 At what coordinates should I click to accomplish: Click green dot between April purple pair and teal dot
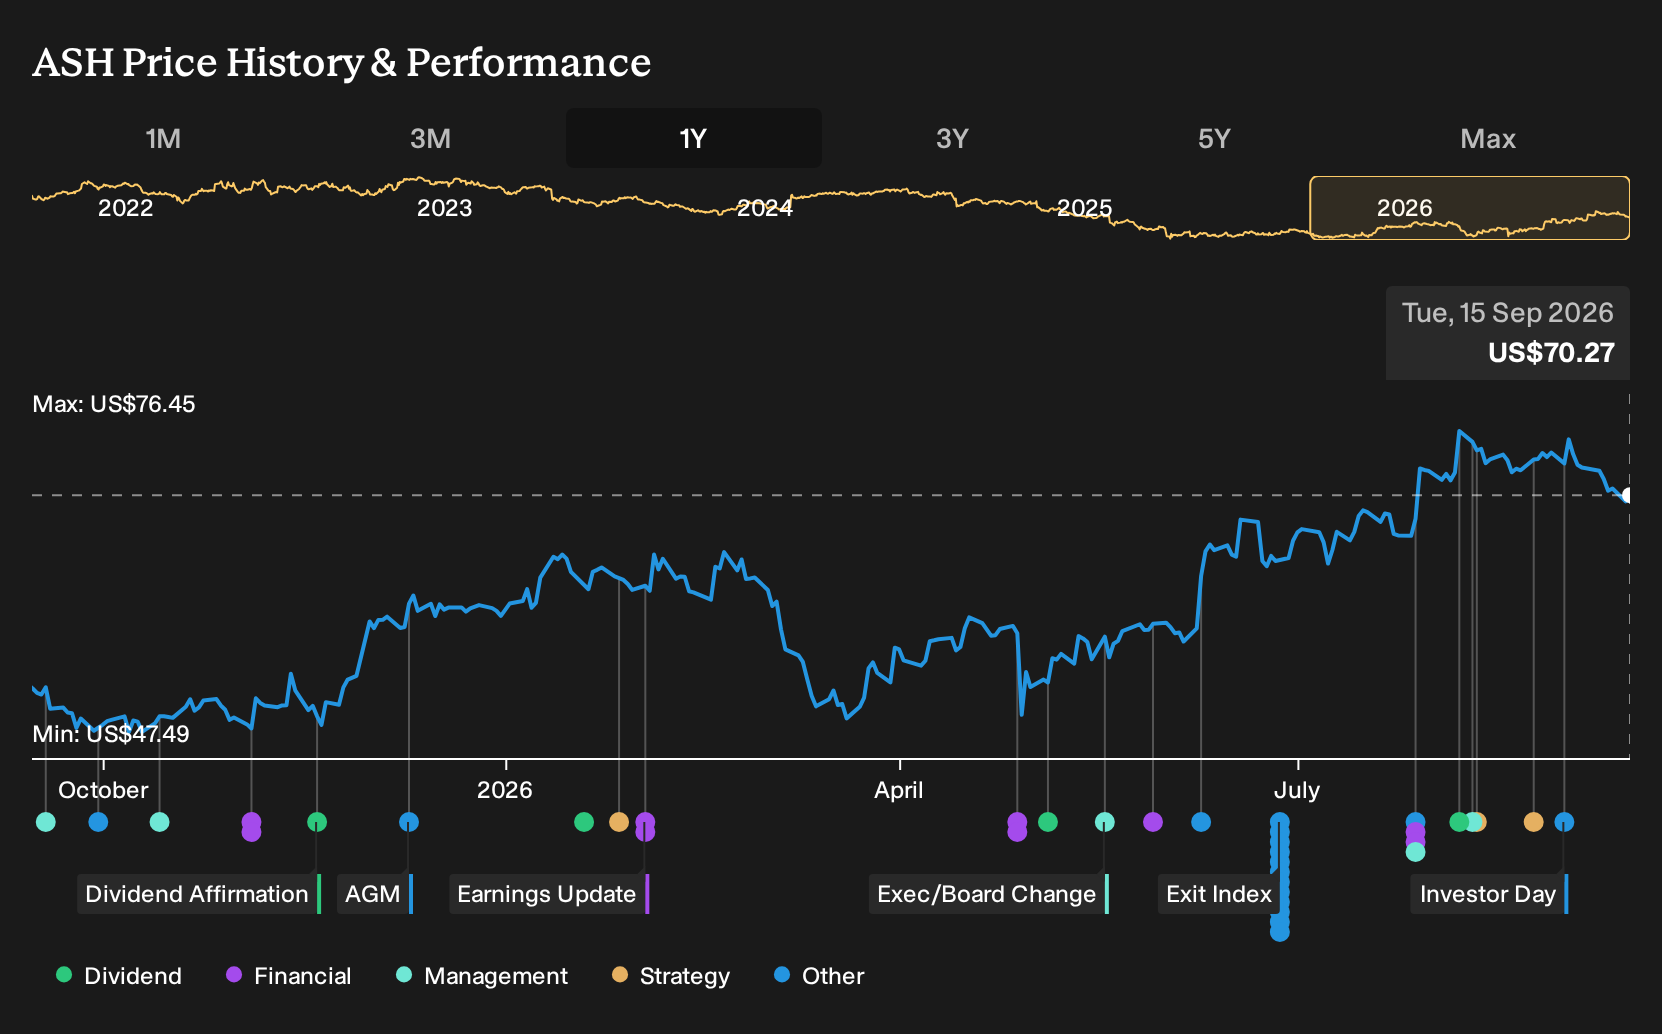click(1048, 822)
